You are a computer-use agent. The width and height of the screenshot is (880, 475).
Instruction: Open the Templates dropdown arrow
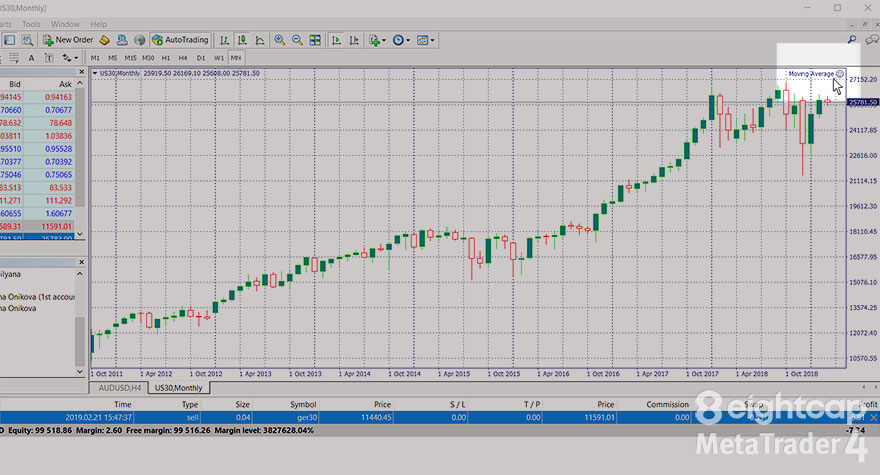coord(432,40)
